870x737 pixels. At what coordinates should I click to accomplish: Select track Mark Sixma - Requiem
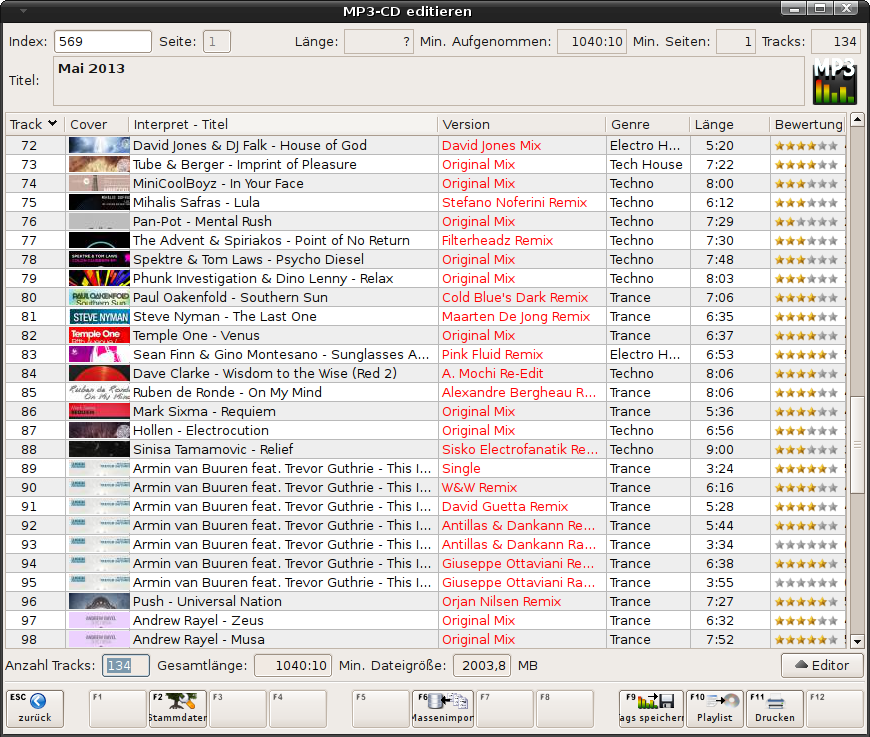click(x=204, y=412)
